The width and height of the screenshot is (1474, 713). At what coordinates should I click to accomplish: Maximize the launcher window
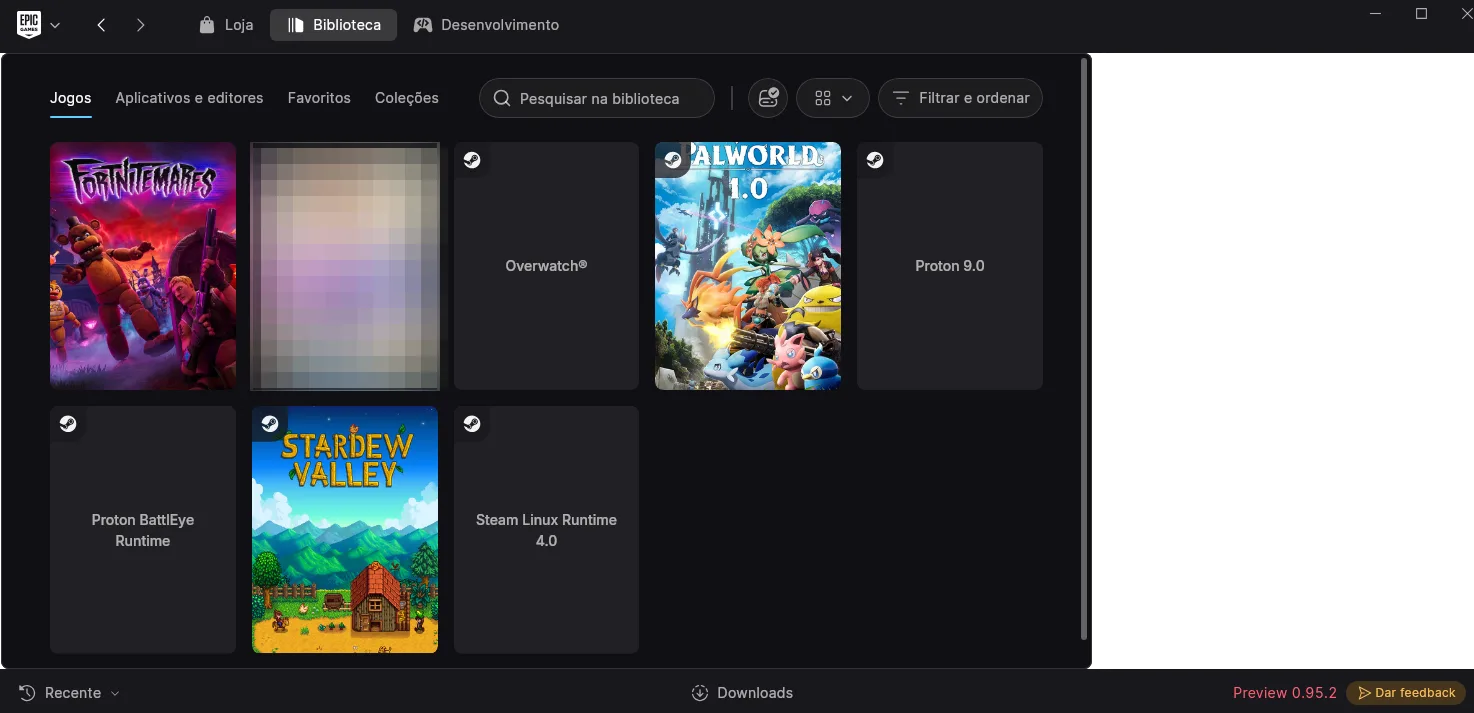(1422, 14)
